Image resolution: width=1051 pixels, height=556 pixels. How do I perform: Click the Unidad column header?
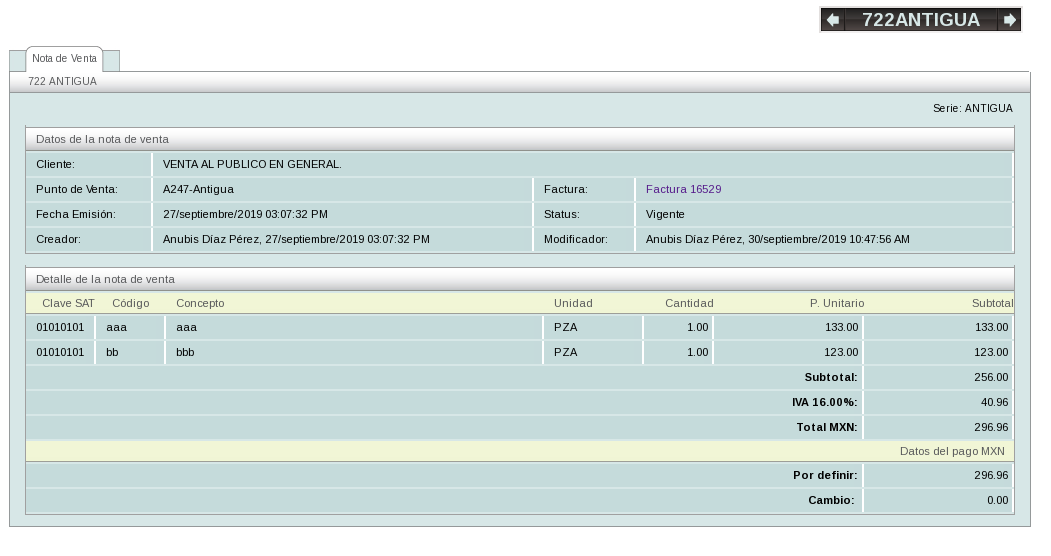pyautogui.click(x=573, y=303)
